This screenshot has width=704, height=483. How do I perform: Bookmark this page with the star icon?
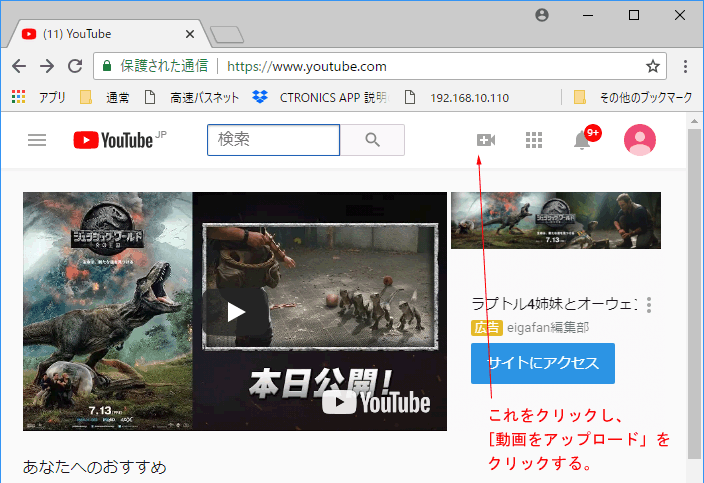coord(652,66)
